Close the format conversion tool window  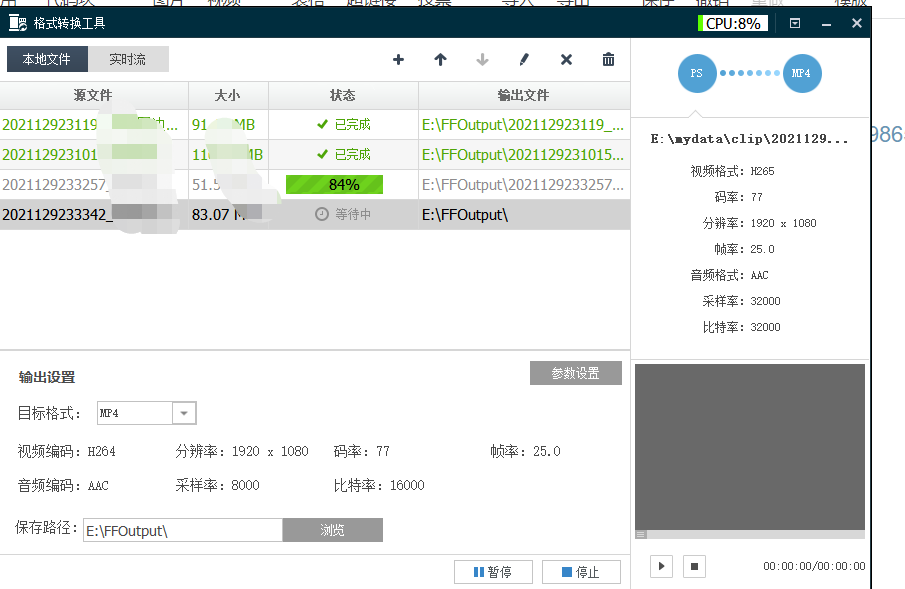point(857,23)
